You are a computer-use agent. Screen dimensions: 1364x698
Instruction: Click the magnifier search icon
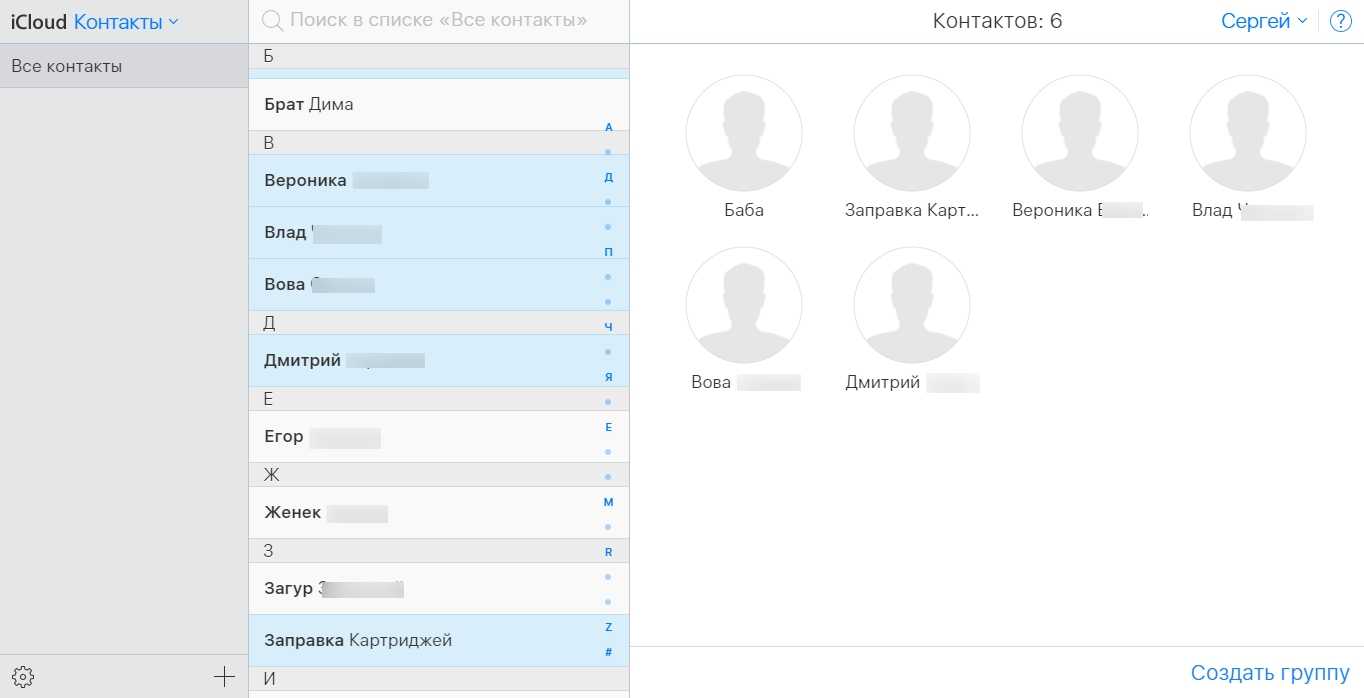pyautogui.click(x=271, y=21)
